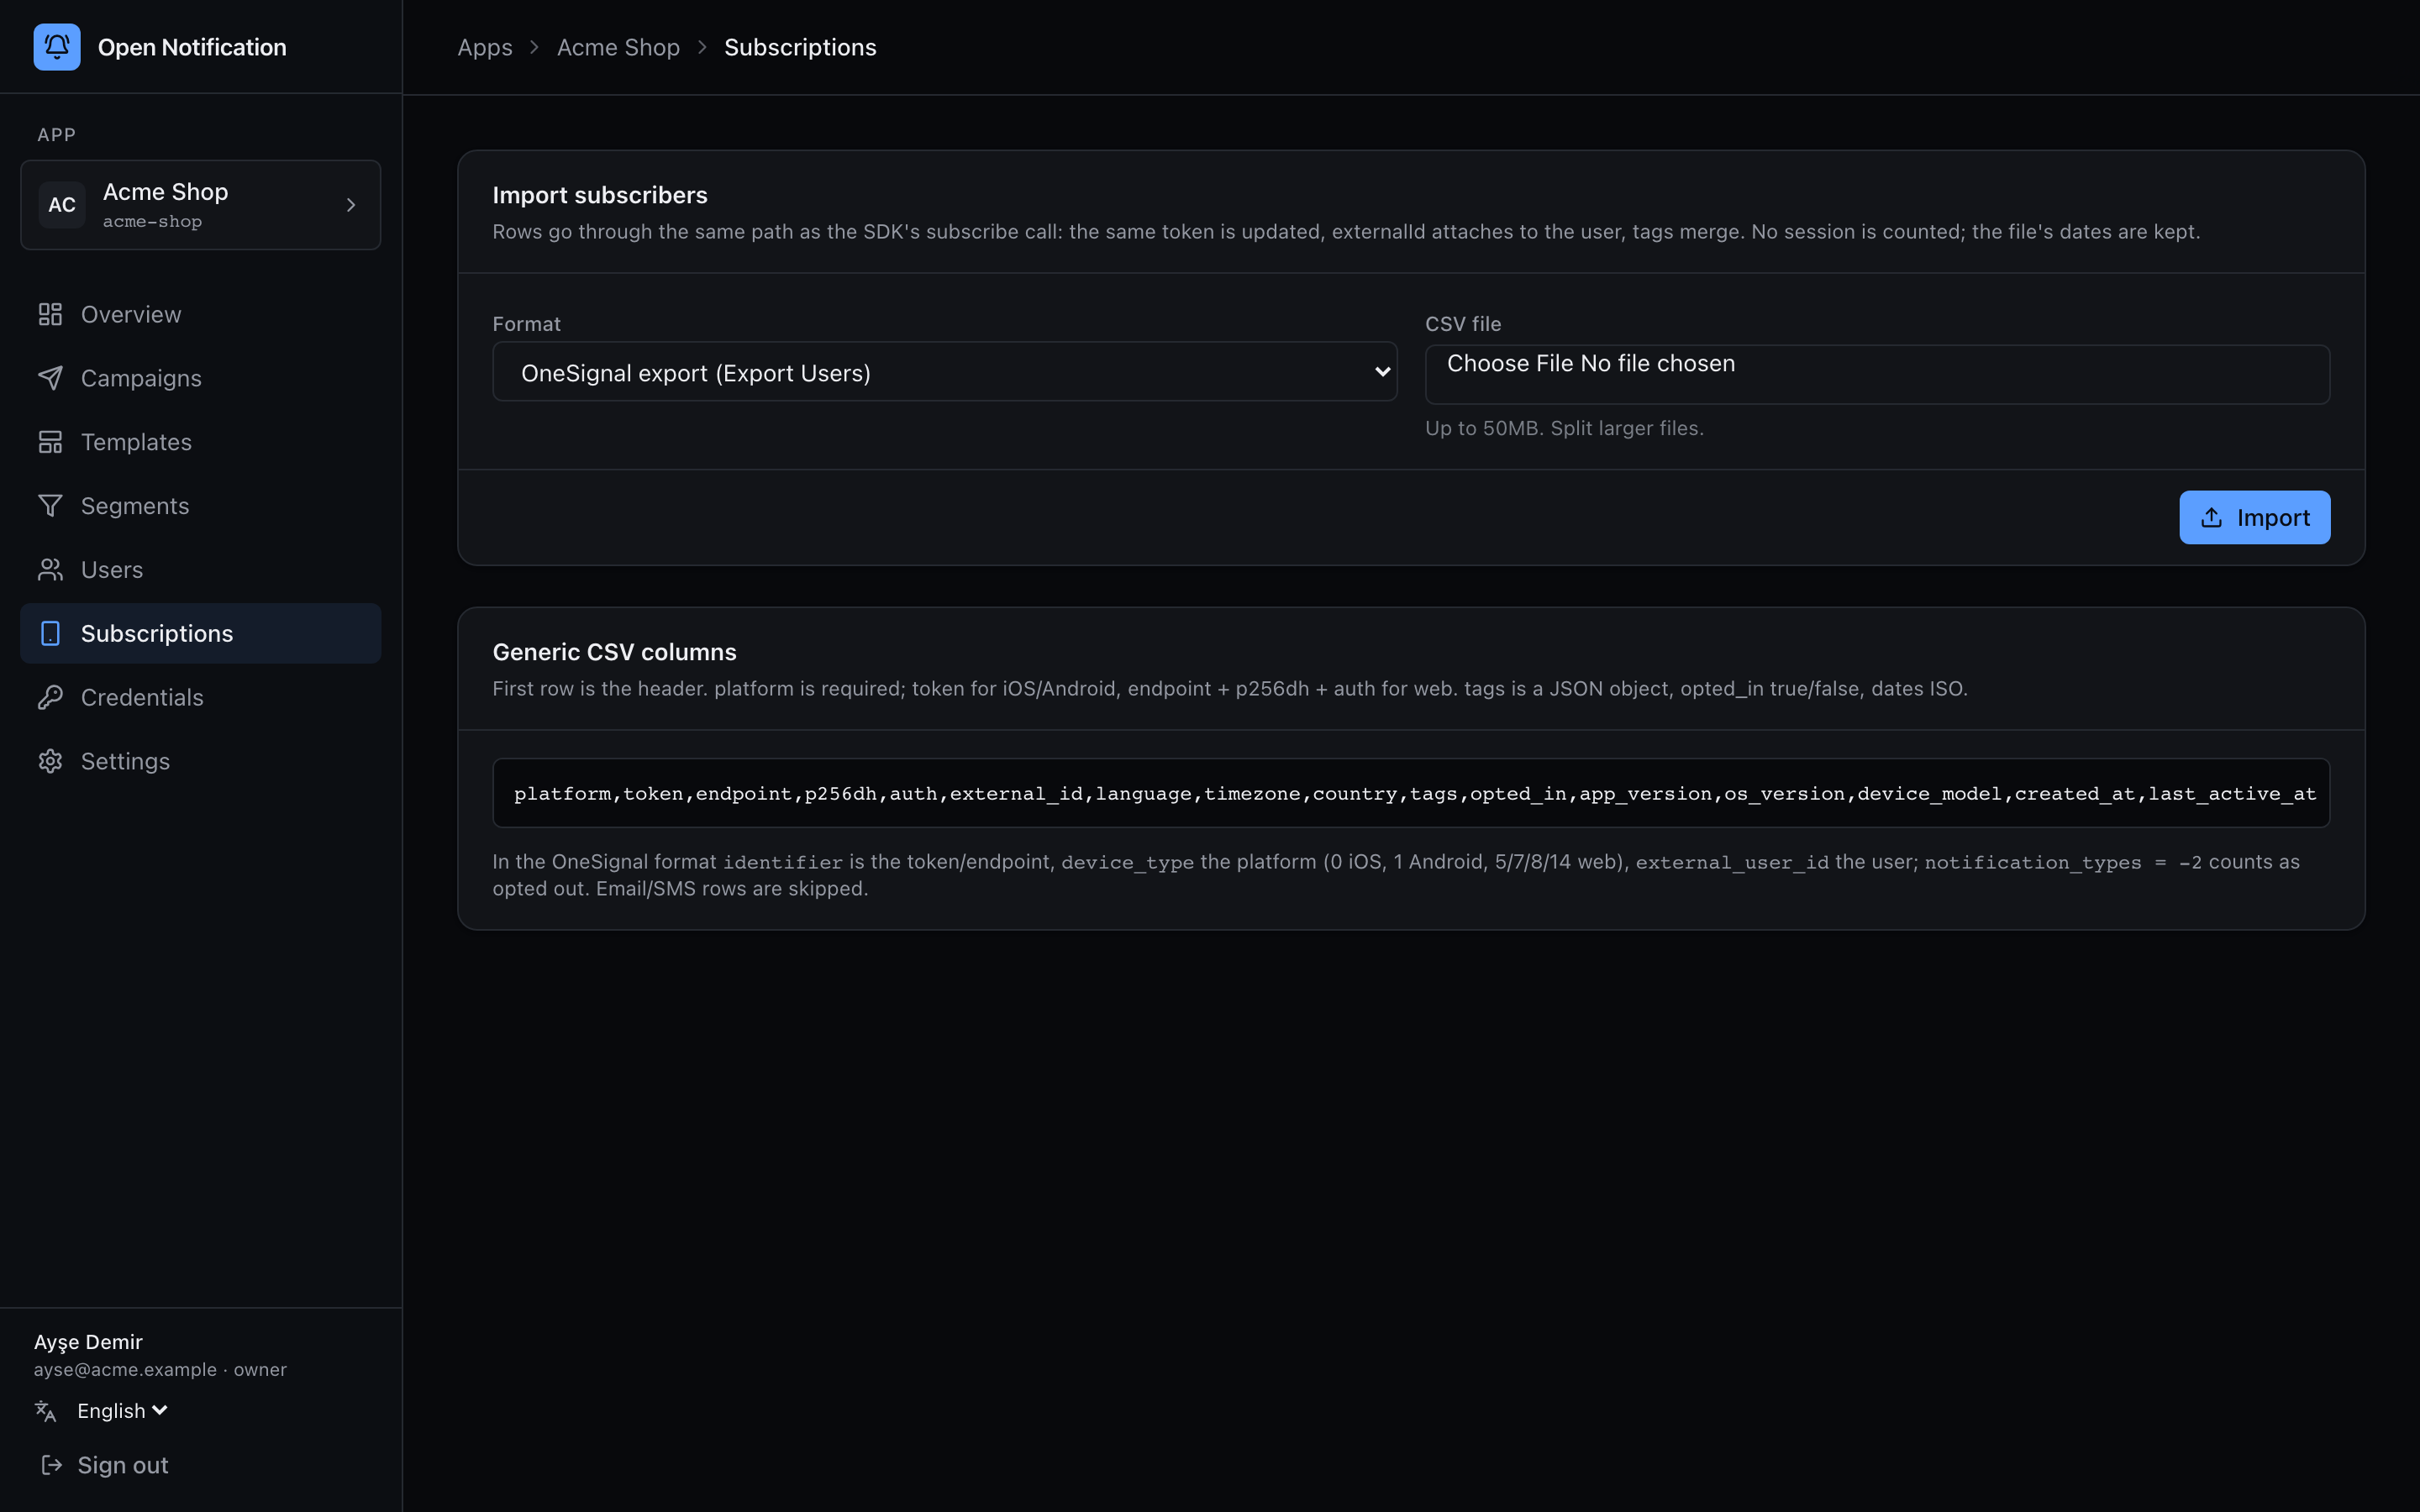Click the Users people icon
The height and width of the screenshot is (1512, 2420).
[50, 570]
